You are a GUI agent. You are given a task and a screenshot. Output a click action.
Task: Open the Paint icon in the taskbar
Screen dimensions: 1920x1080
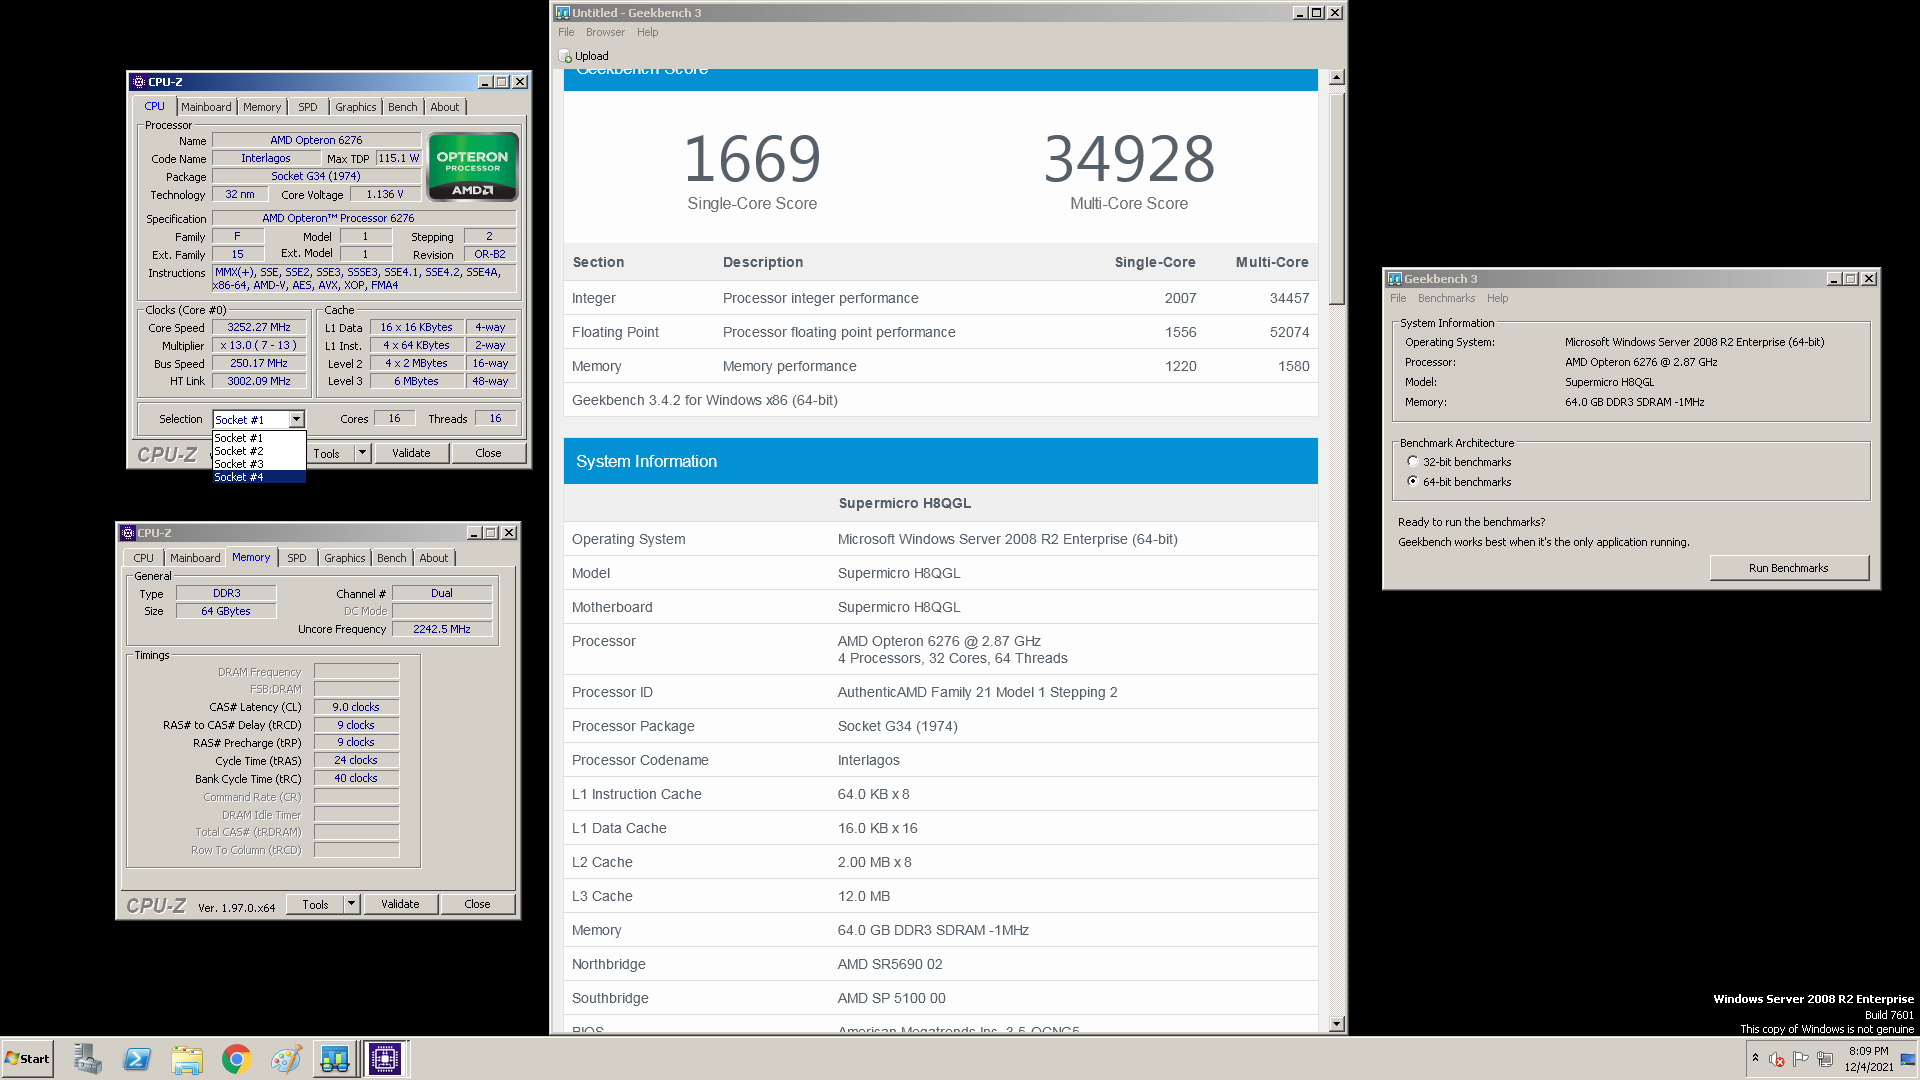click(286, 1058)
